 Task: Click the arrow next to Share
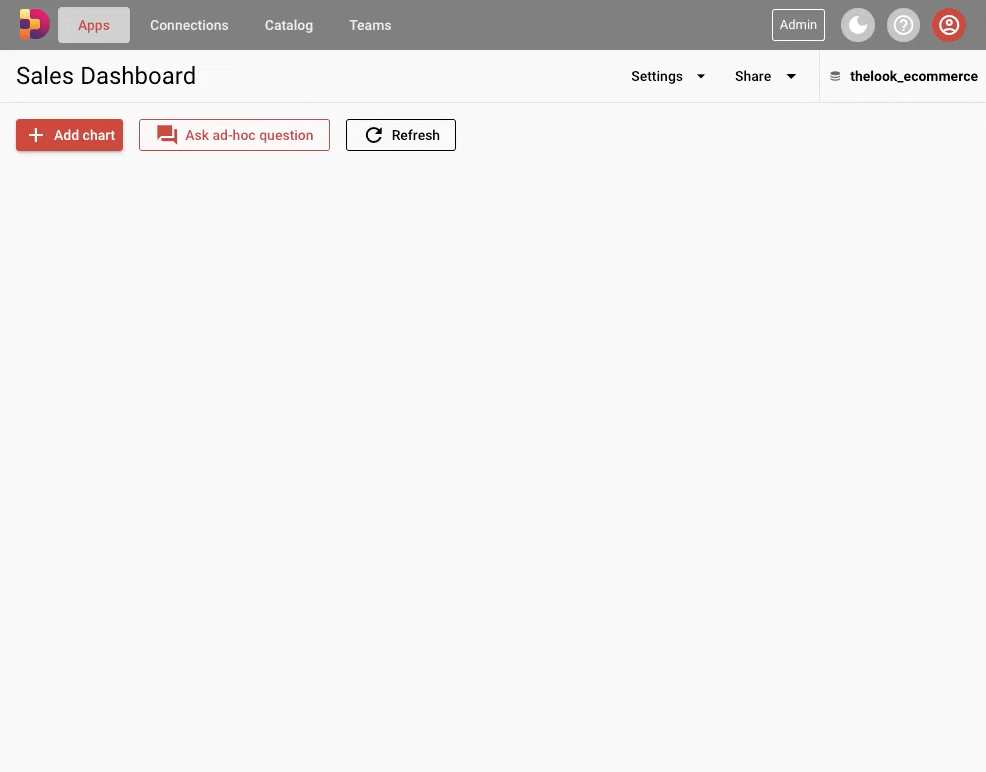click(791, 76)
